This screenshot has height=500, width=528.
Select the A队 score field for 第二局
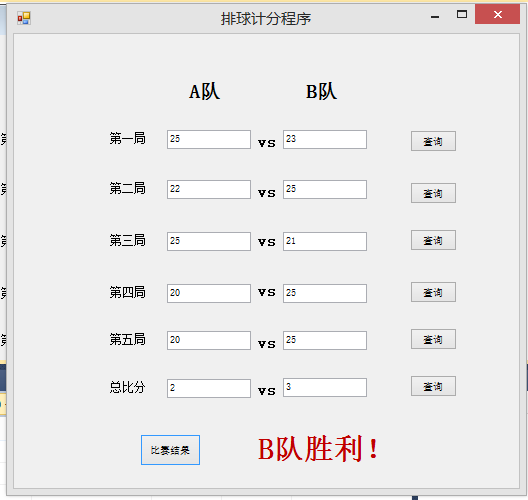(209, 189)
